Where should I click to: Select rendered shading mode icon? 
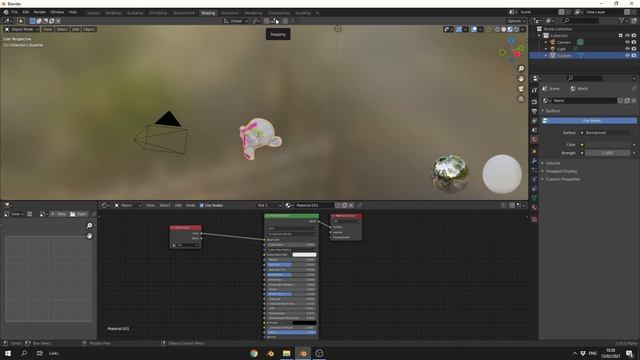[516, 29]
